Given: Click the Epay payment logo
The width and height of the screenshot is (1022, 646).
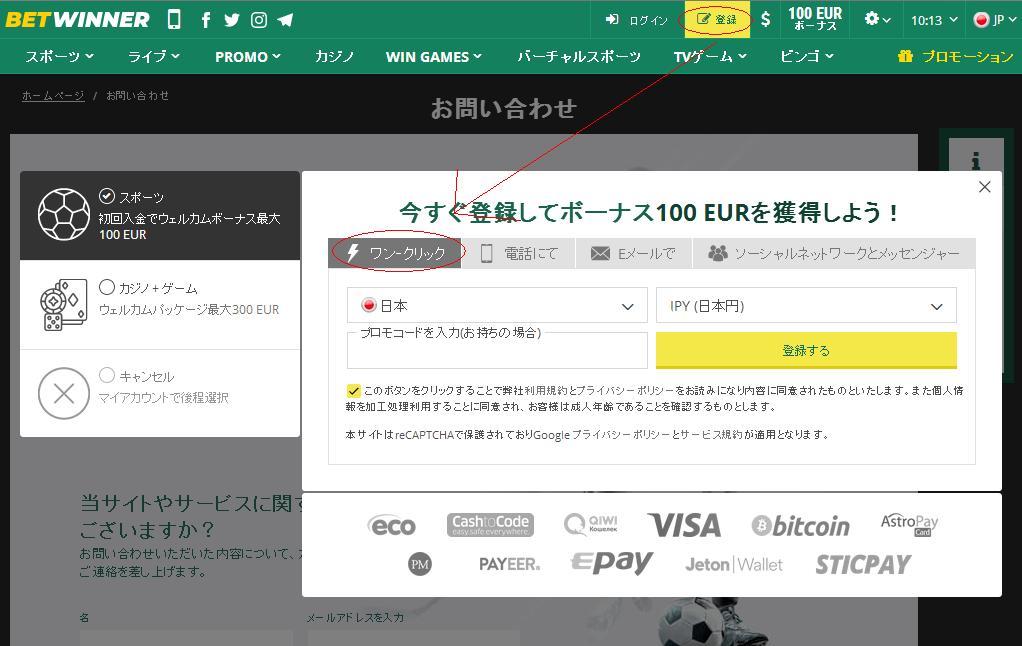Looking at the screenshot, I should [611, 563].
